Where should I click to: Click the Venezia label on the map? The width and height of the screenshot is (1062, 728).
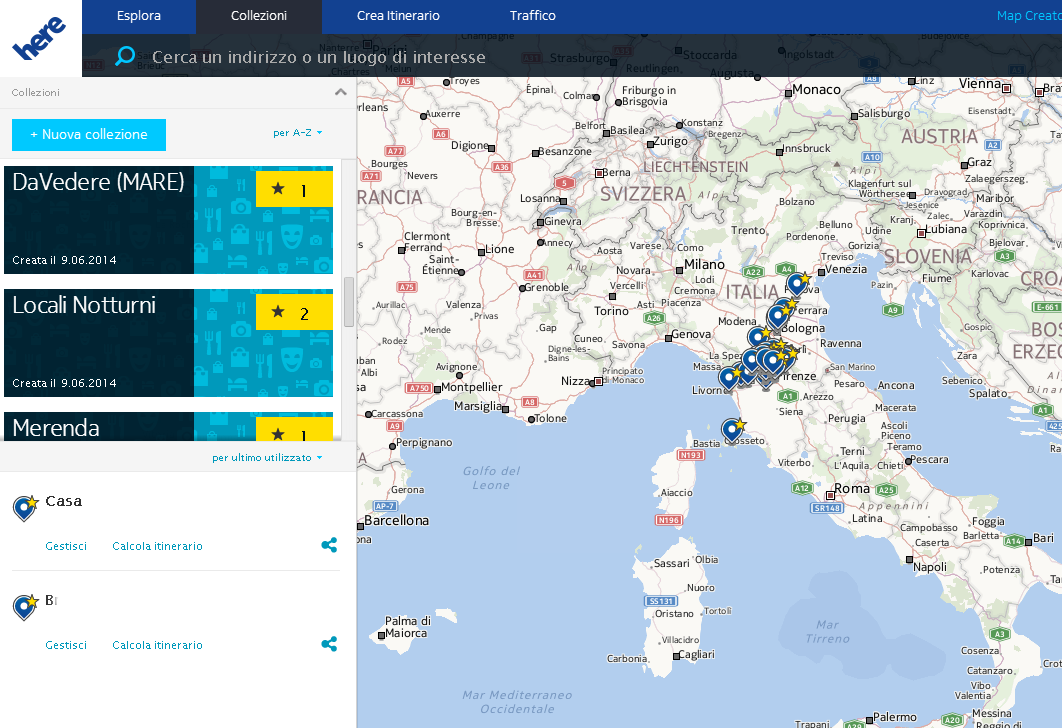(x=846, y=269)
